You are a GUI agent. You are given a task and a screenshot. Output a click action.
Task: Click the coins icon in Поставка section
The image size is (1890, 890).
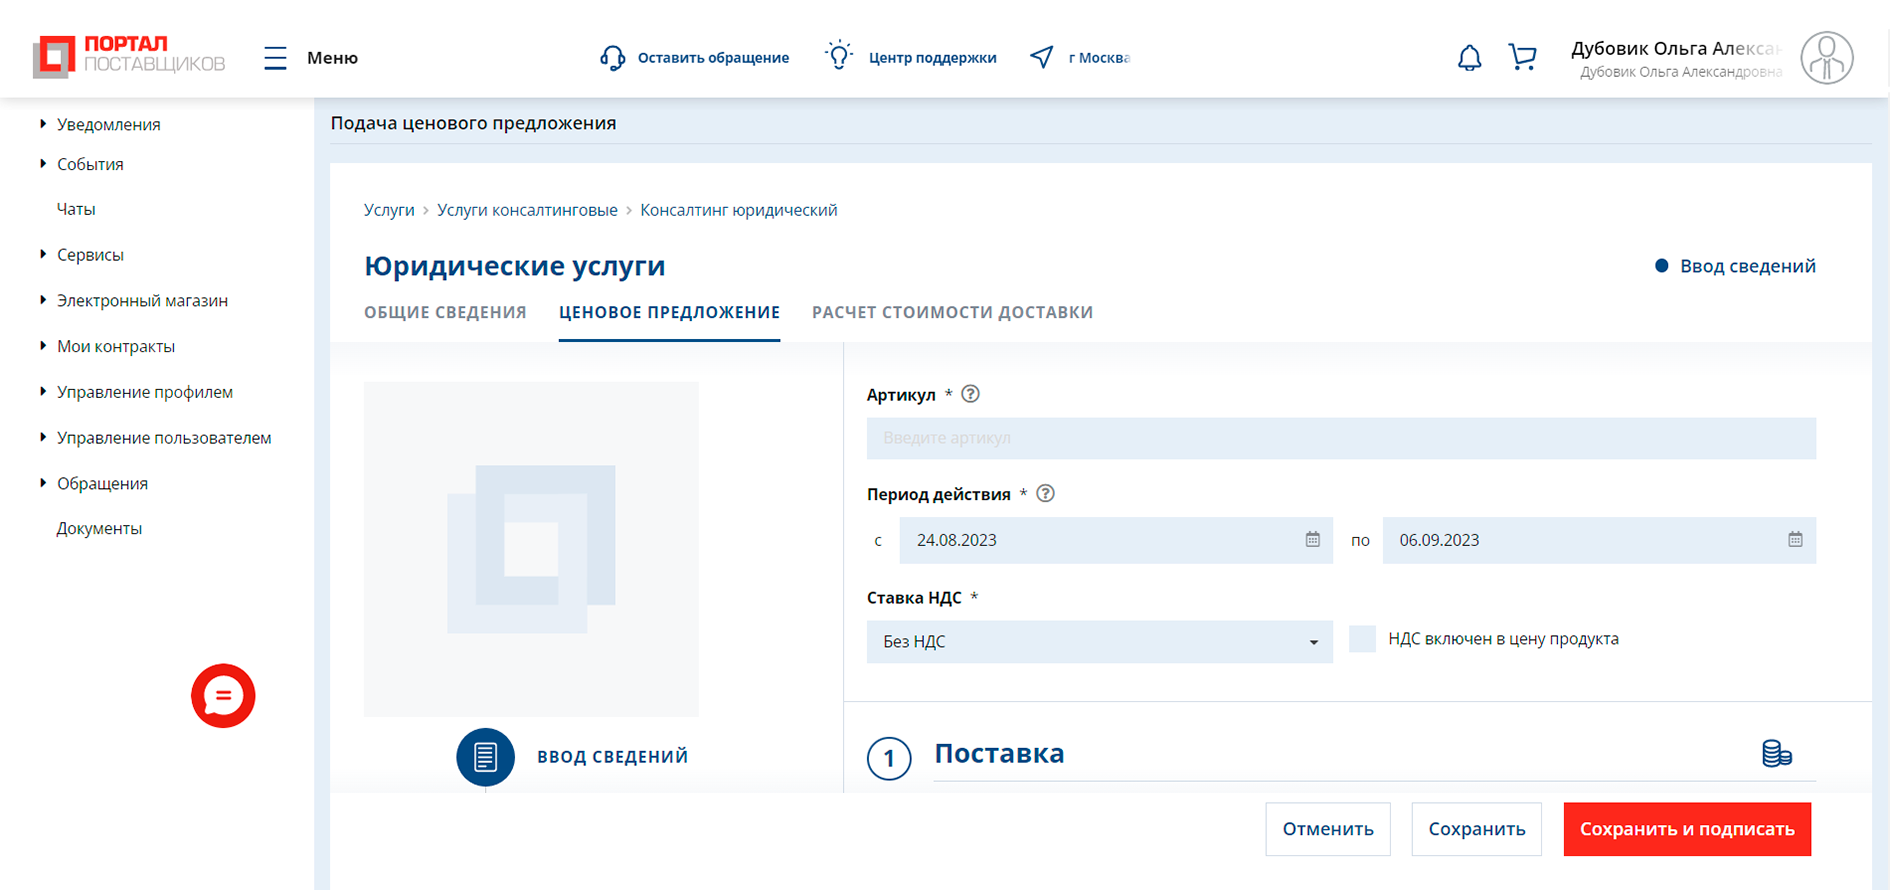[1777, 753]
